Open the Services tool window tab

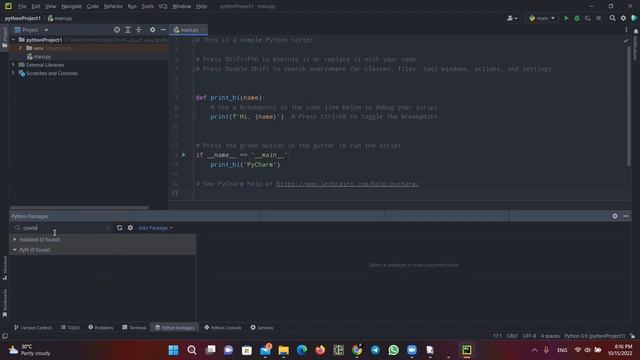click(262, 327)
